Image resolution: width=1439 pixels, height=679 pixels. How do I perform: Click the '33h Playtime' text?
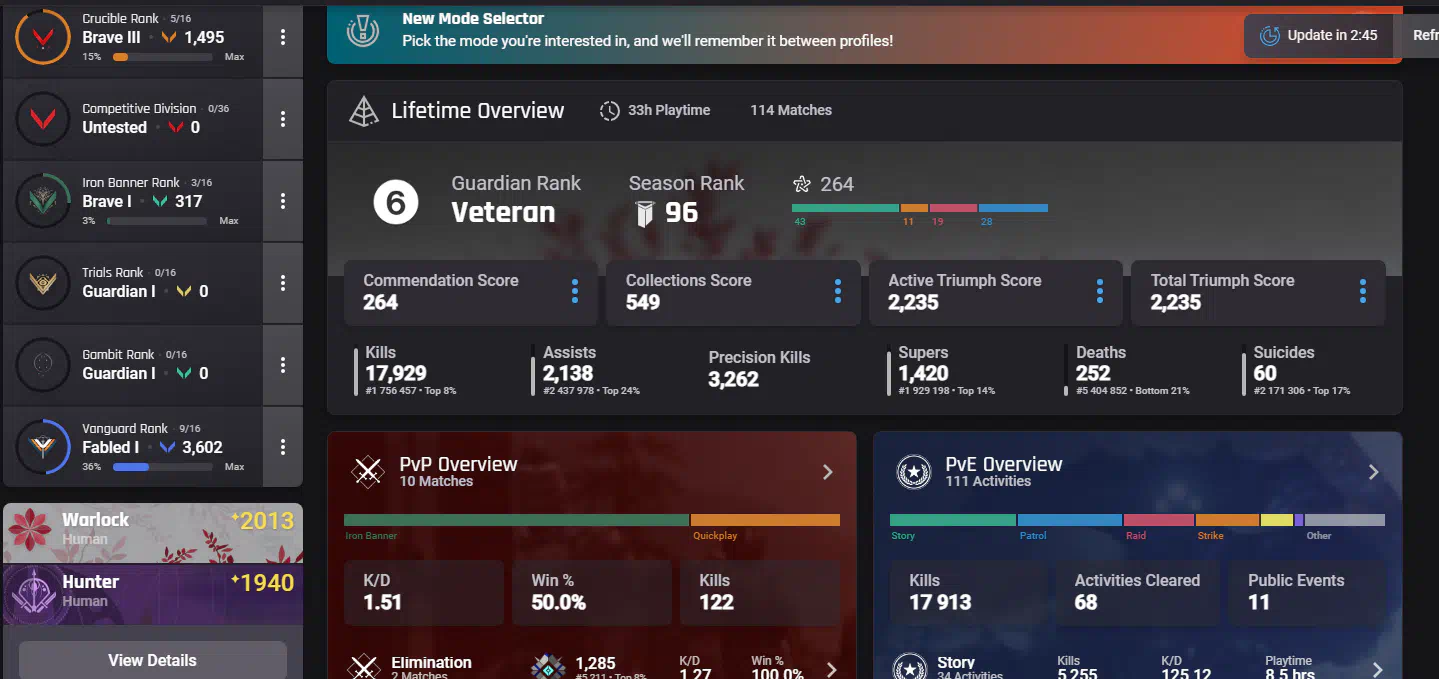tap(669, 110)
